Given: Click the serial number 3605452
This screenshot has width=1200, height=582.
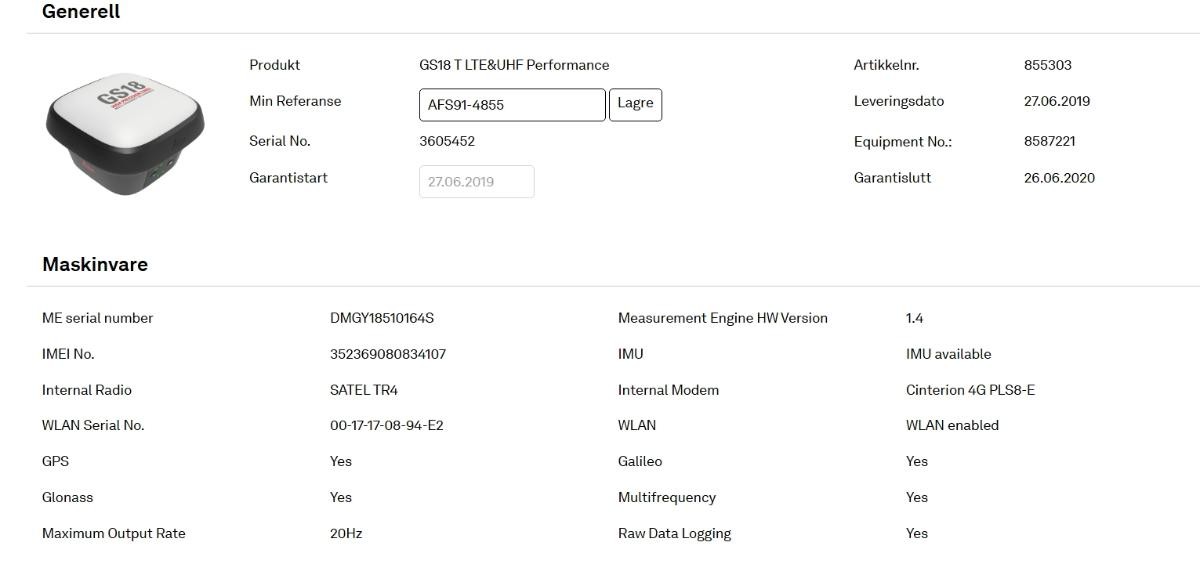Looking at the screenshot, I should point(447,141).
